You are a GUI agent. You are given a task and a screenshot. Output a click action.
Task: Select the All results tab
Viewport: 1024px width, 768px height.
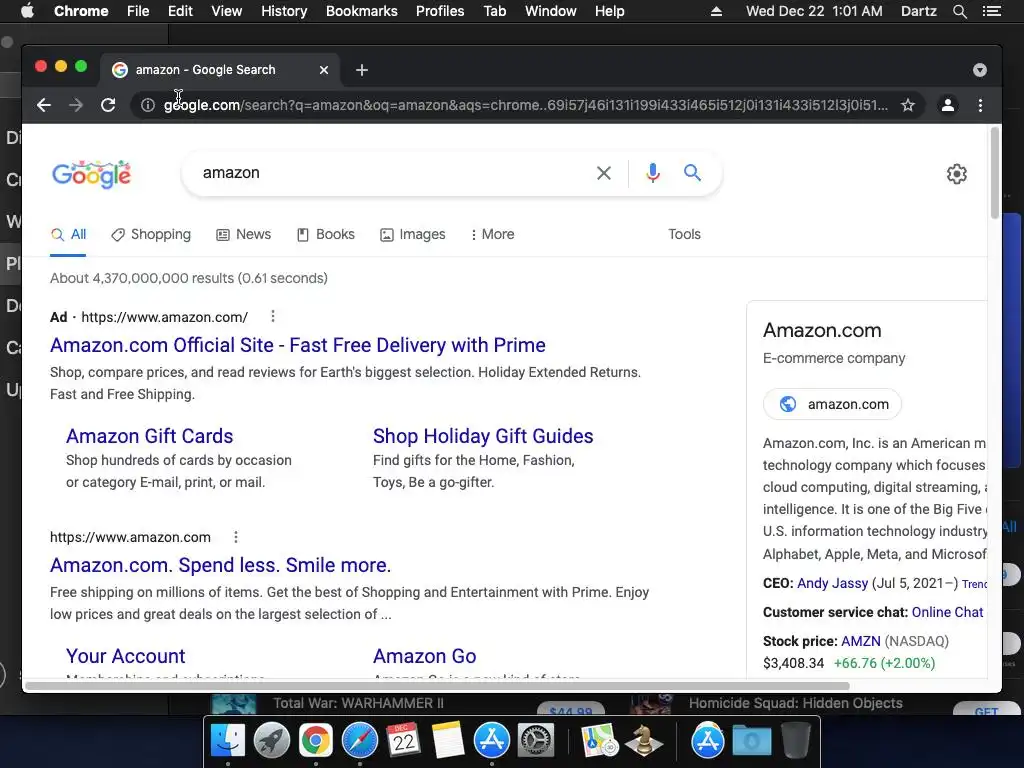pyautogui.click(x=69, y=234)
